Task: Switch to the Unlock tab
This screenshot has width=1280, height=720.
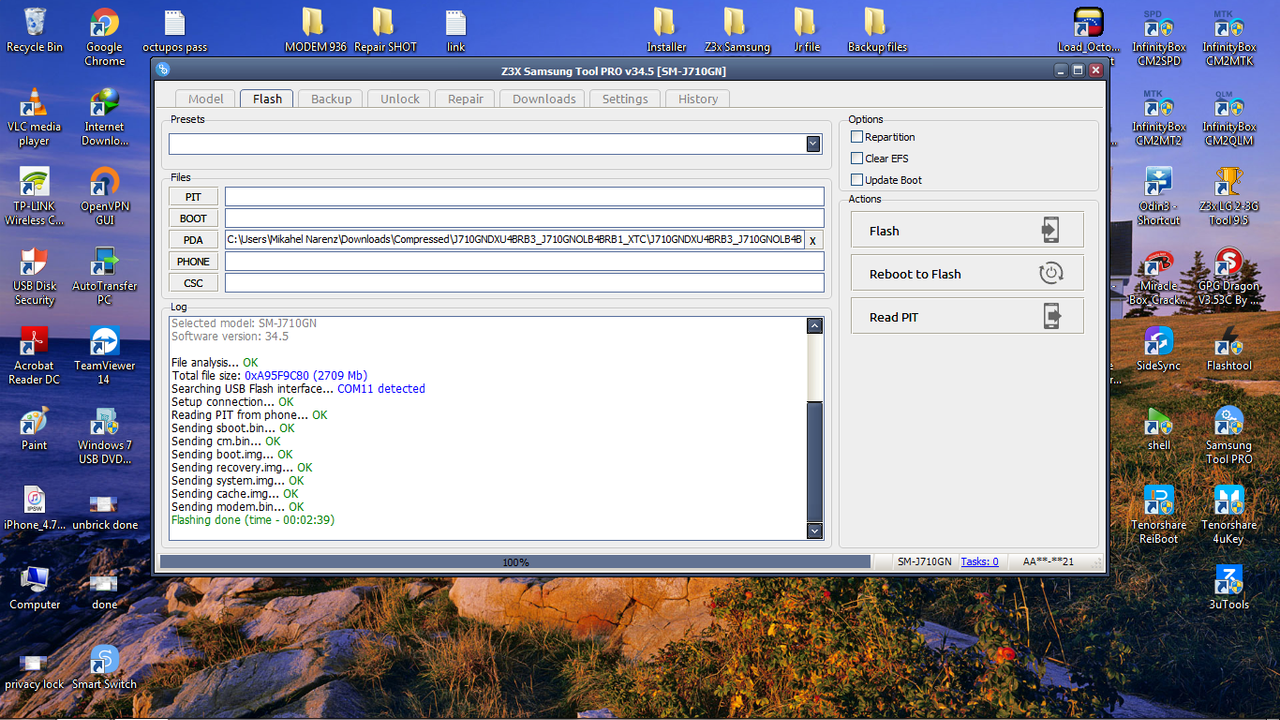Action: [x=400, y=99]
